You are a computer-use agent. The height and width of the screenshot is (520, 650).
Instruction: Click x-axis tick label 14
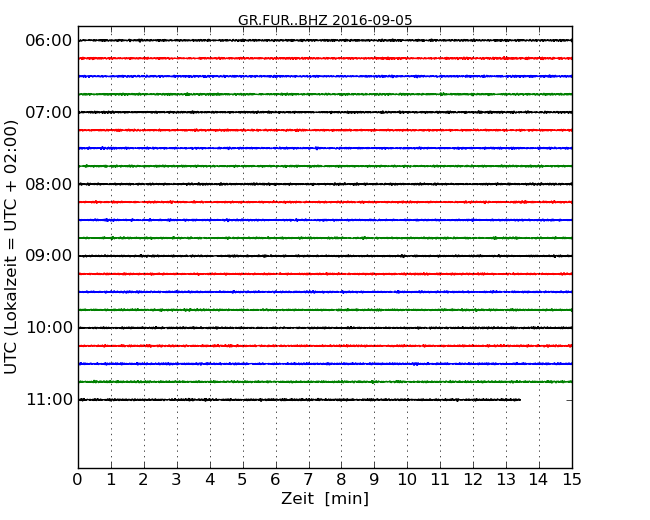pyautogui.click(x=538, y=479)
